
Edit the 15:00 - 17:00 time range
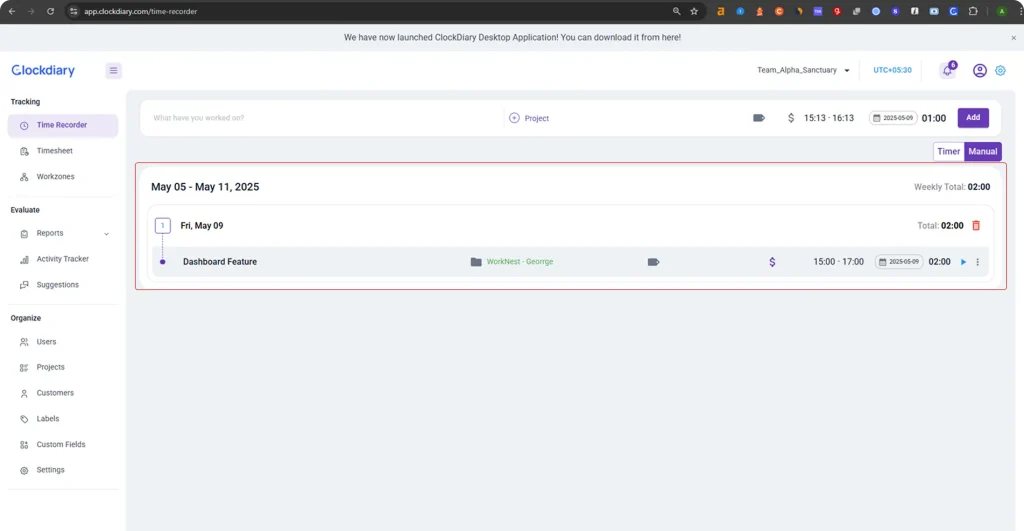839,262
